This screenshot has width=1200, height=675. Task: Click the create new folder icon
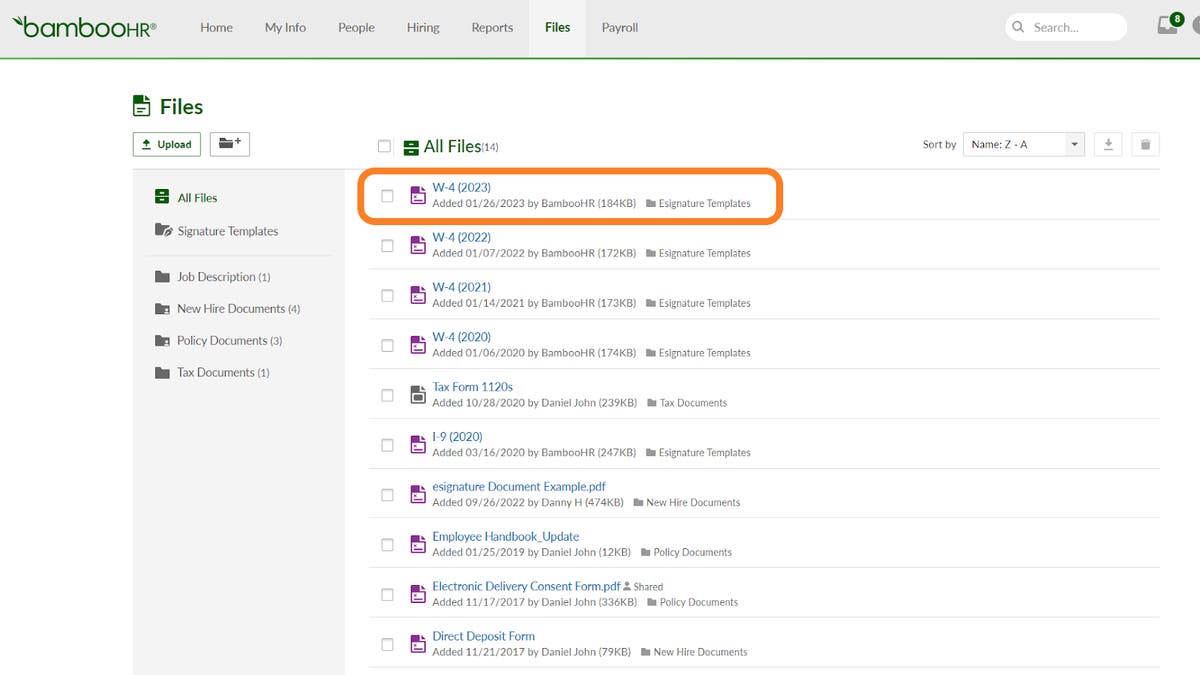pos(229,143)
